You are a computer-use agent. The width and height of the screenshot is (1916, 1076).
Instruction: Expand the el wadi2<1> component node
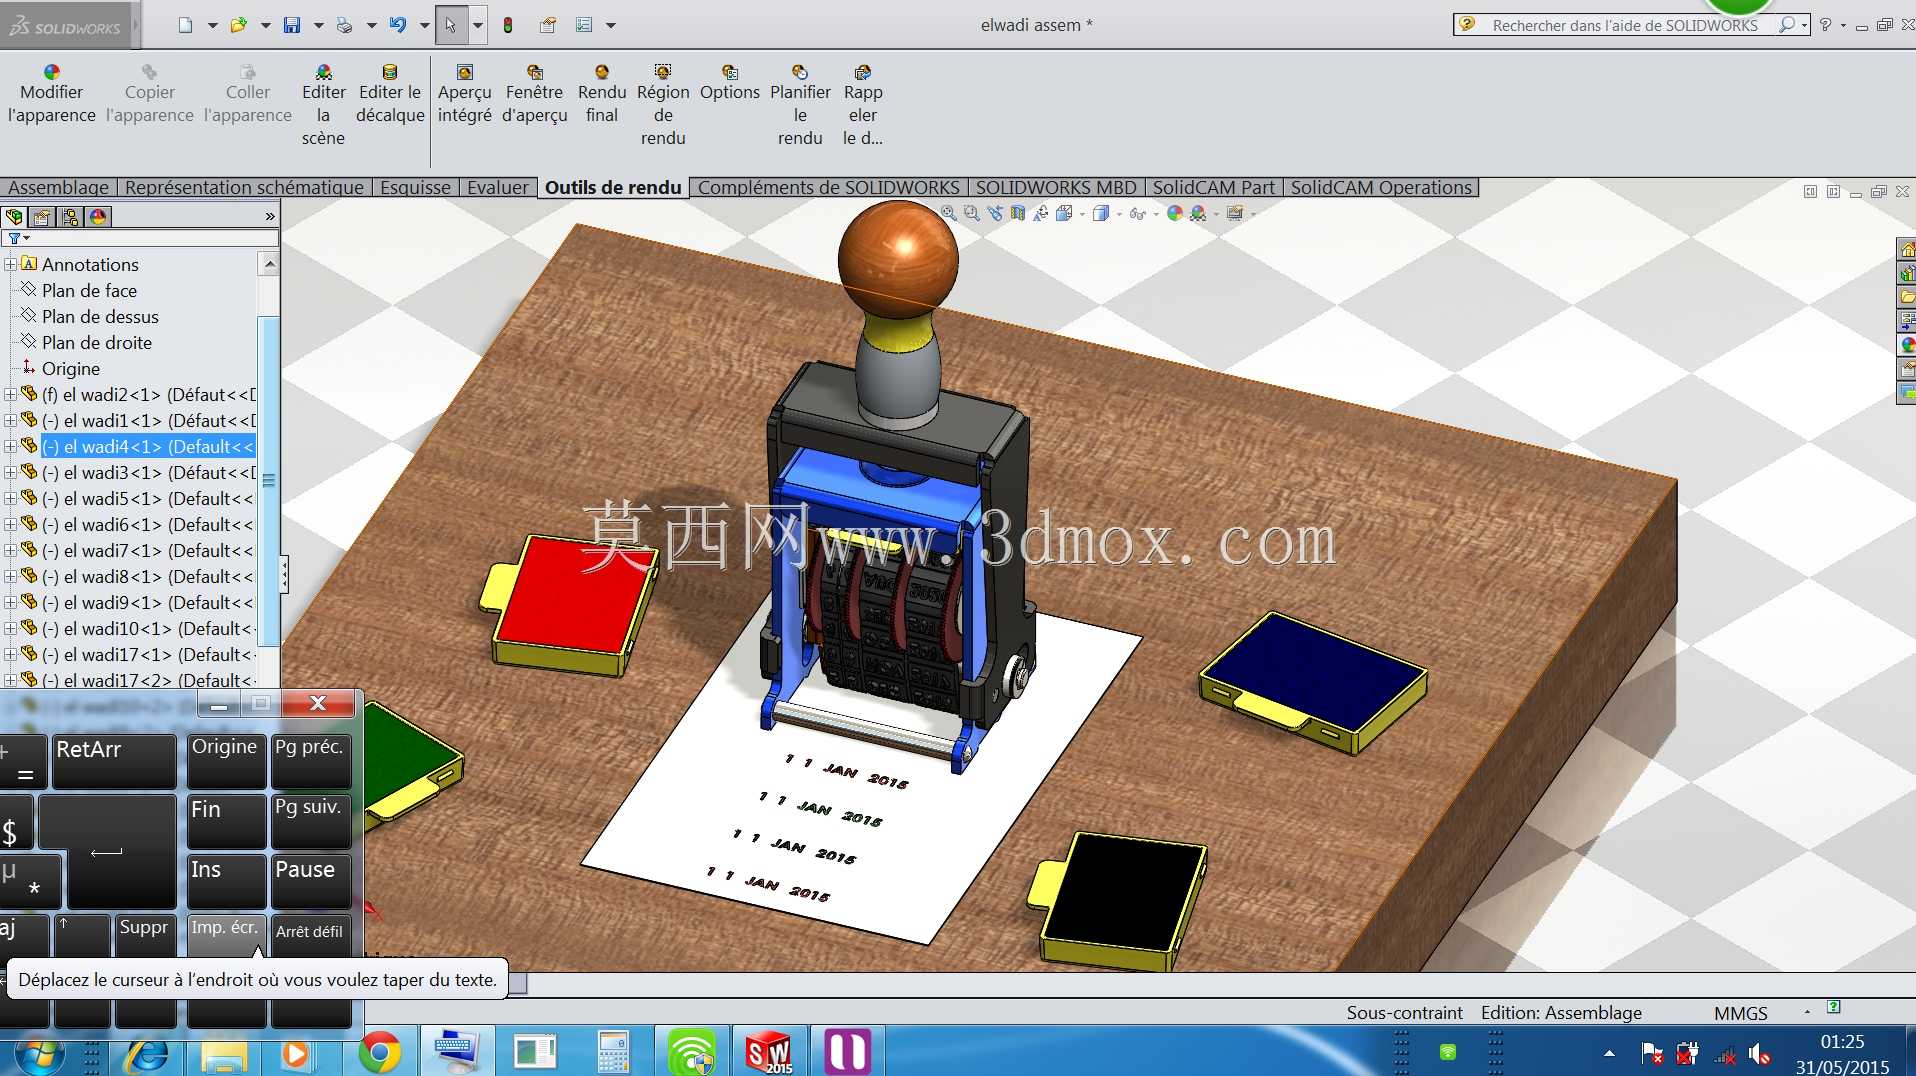pos(10,394)
